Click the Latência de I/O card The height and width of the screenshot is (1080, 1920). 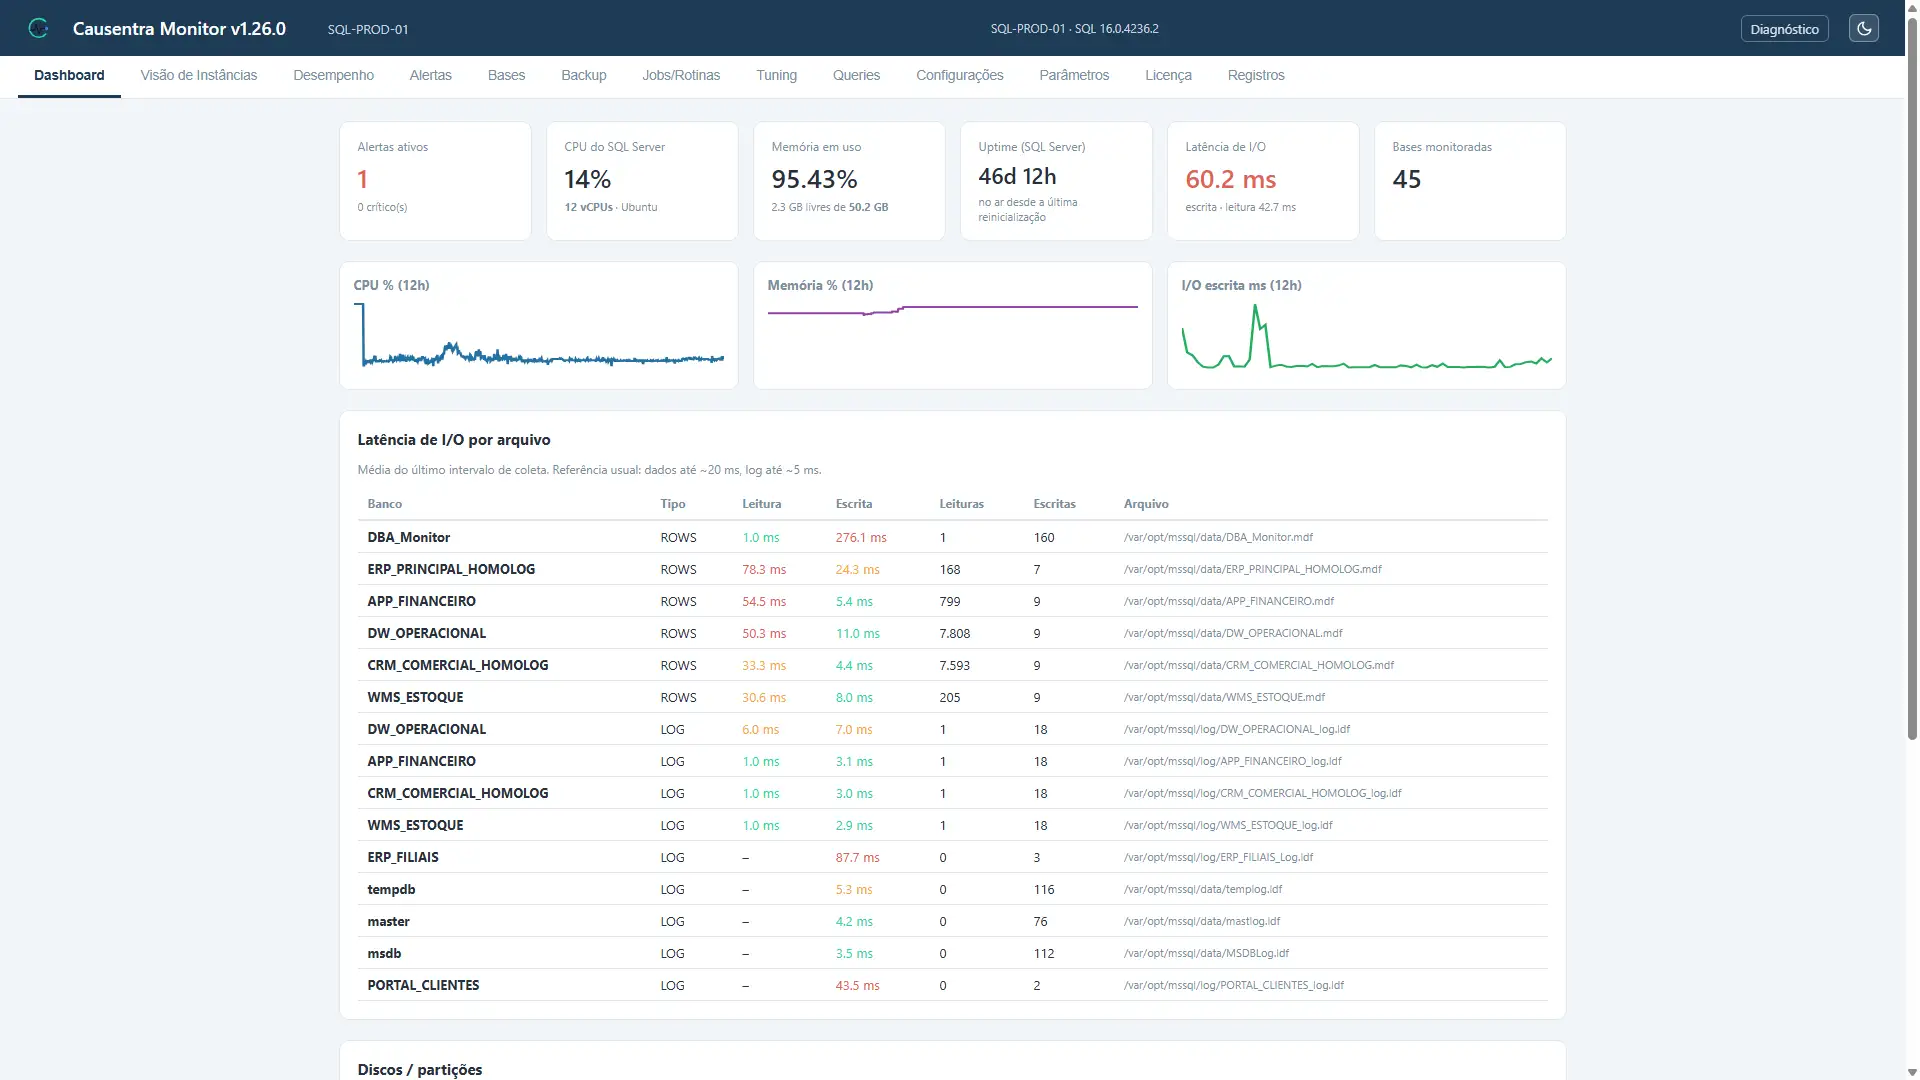[1263, 181]
